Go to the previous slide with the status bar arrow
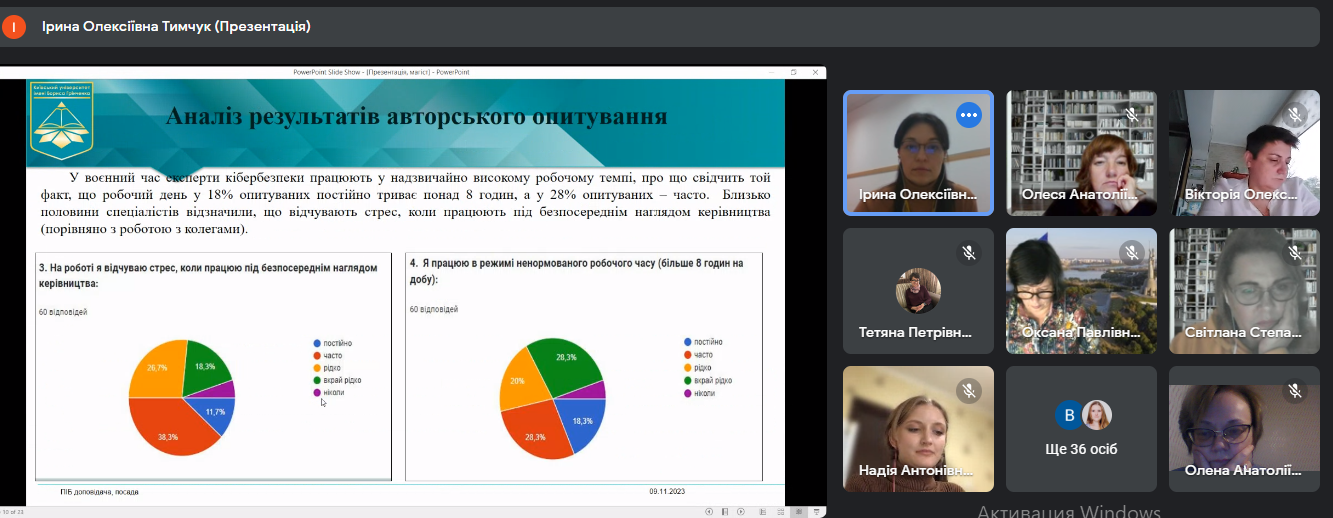Screen dimensions: 1333x518 [x=709, y=512]
